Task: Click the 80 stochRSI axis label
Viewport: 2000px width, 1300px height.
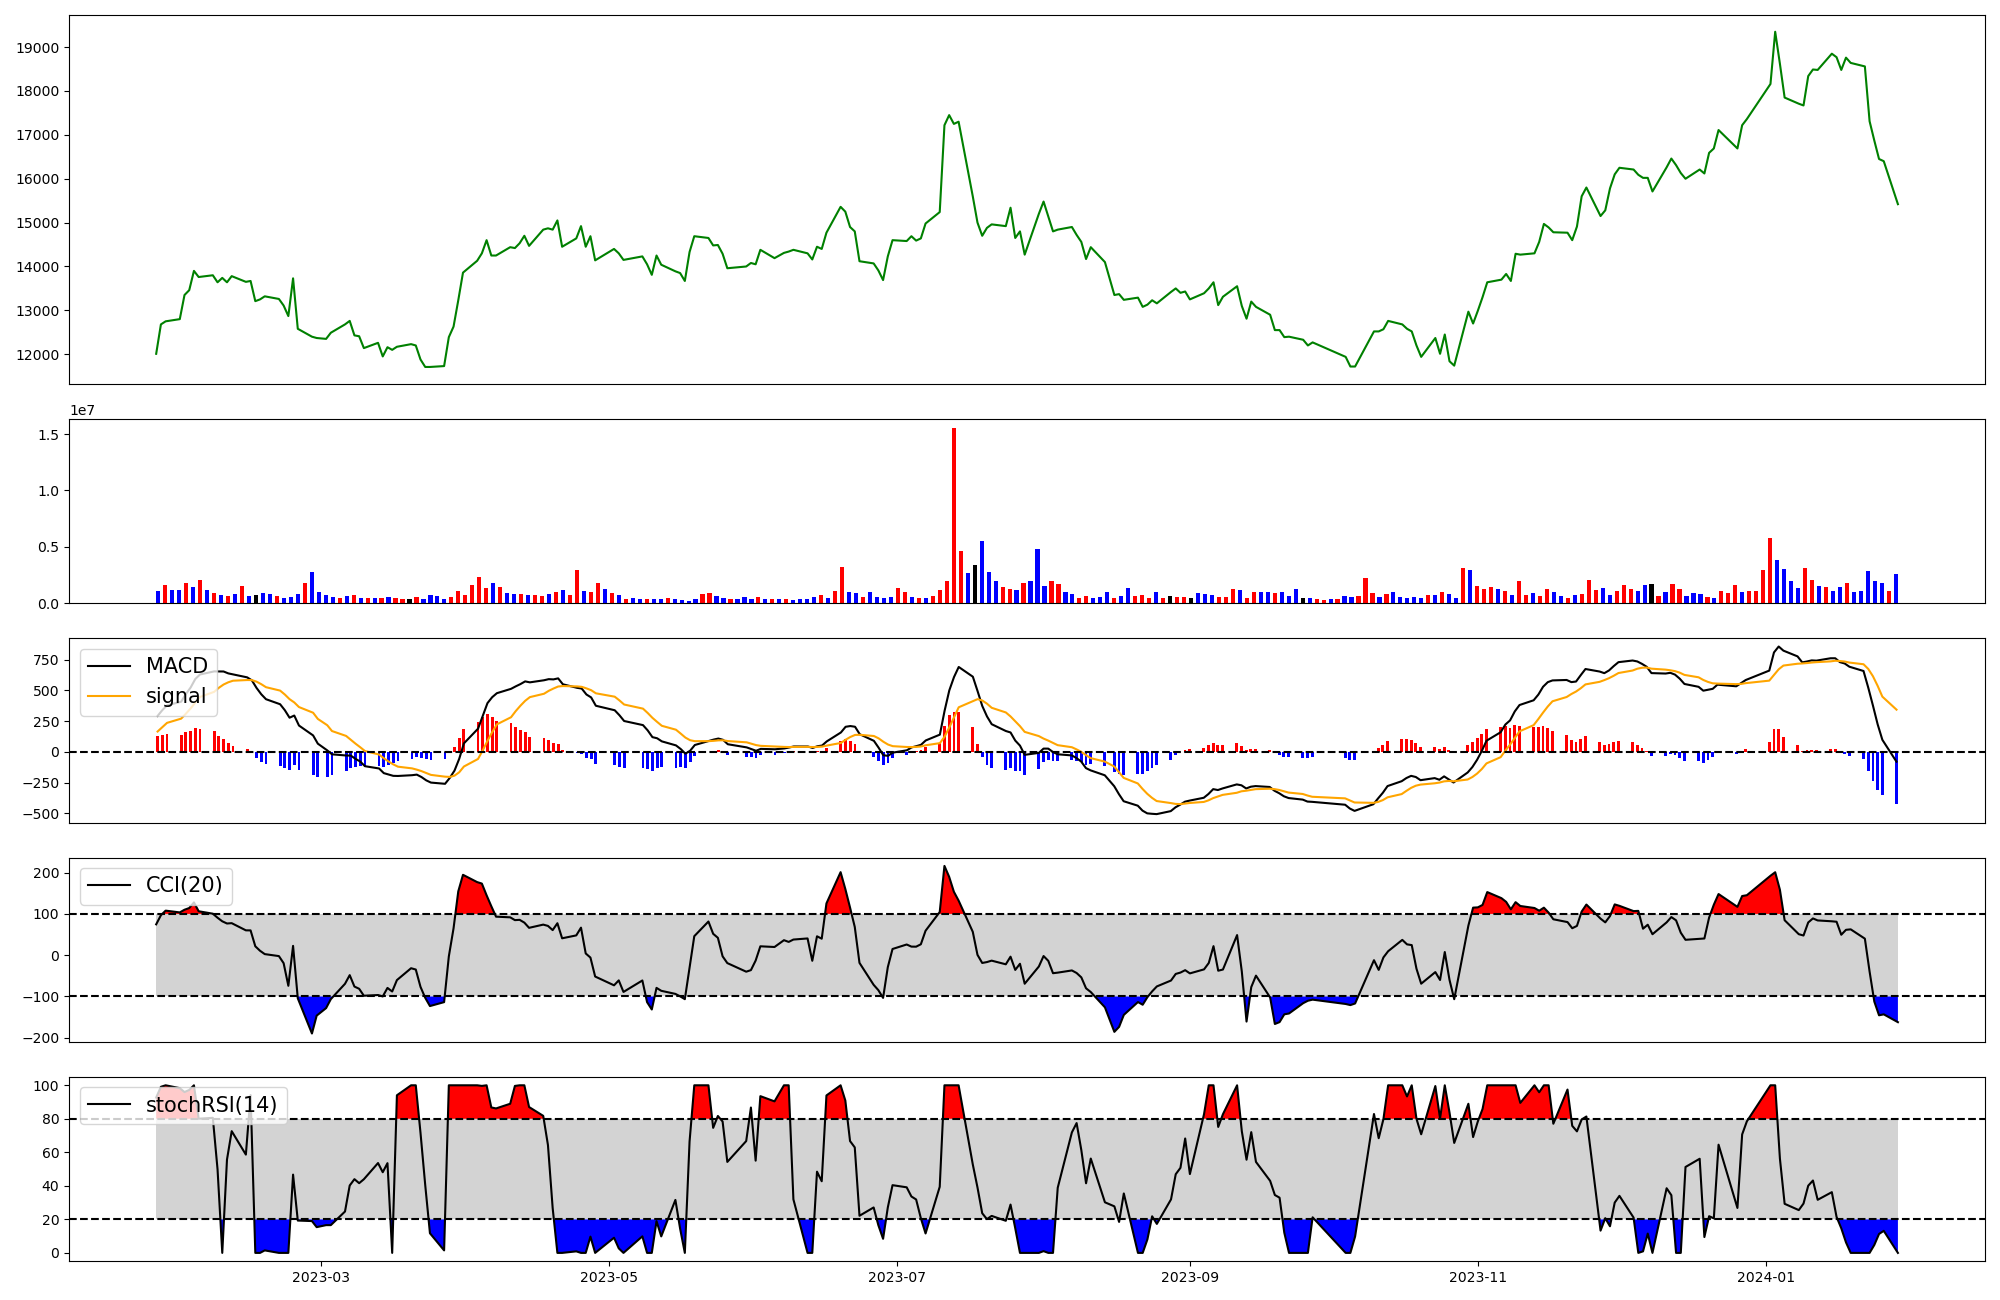Action: pos(50,1119)
